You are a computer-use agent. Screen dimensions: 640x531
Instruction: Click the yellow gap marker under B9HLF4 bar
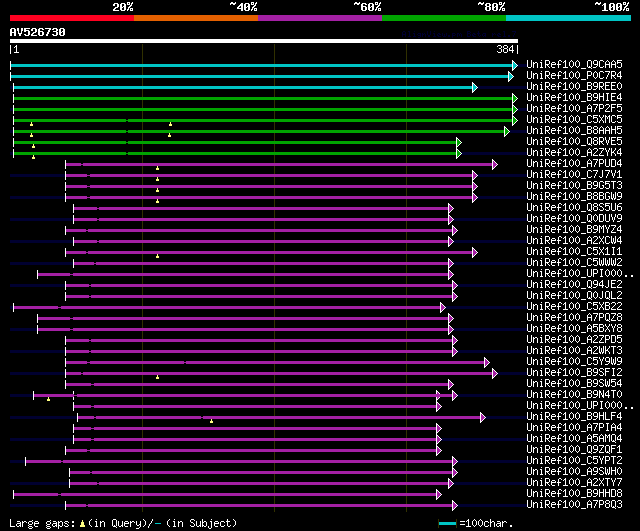coord(211,421)
